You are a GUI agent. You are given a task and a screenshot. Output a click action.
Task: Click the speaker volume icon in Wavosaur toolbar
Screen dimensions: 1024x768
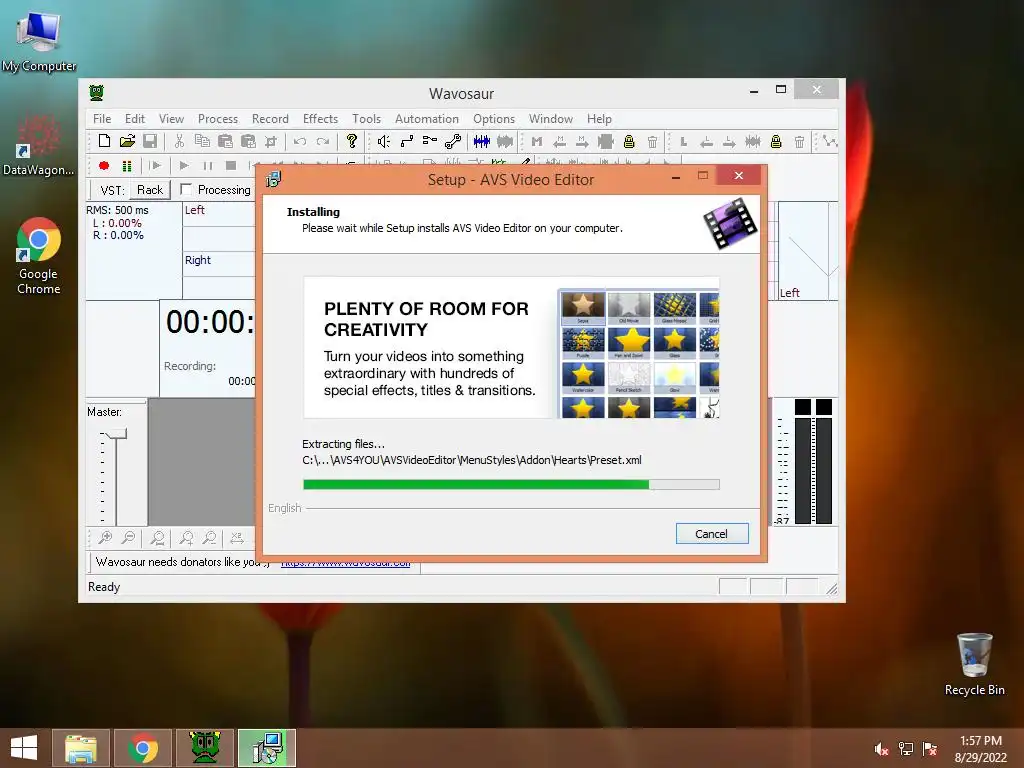(384, 141)
